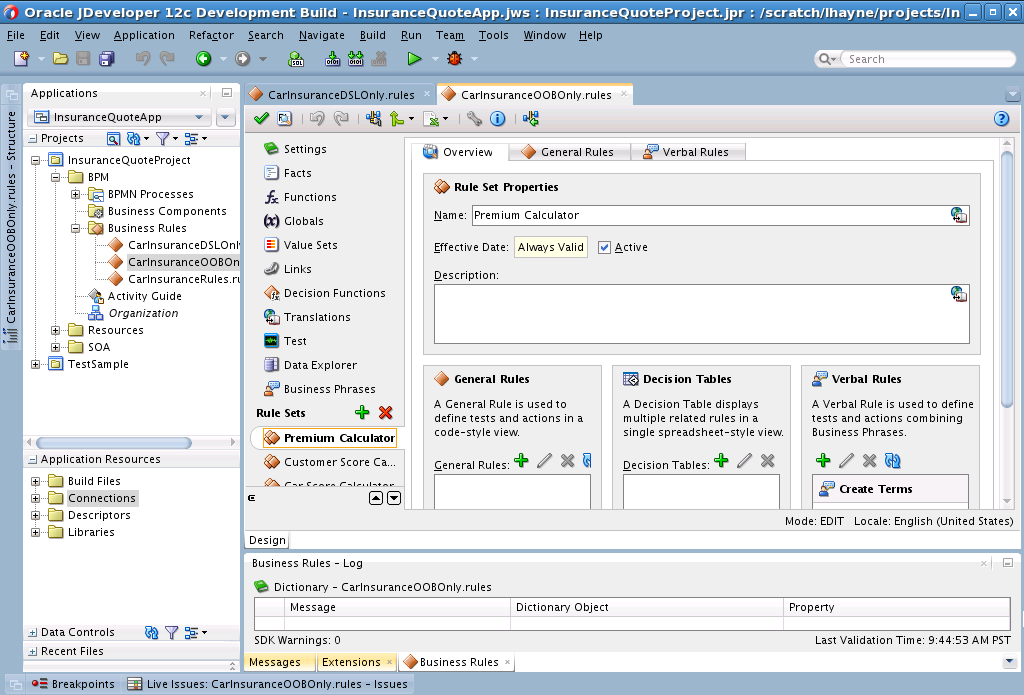Screen dimensions: 1024x695
Task: Click the Open folder toolbar icon
Action: [x=60, y=59]
